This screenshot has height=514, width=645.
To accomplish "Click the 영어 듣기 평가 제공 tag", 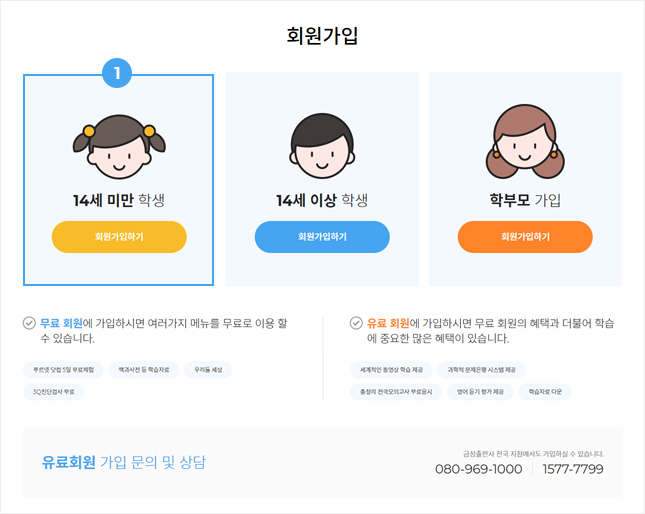I will 480,392.
